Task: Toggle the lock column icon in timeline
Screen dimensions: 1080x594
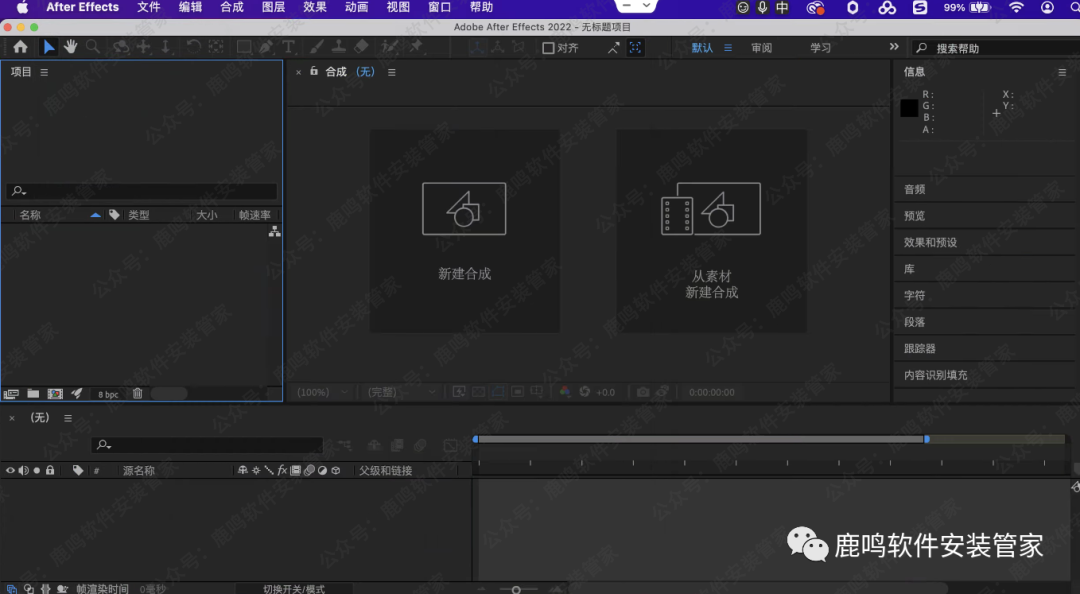Action: (50, 470)
